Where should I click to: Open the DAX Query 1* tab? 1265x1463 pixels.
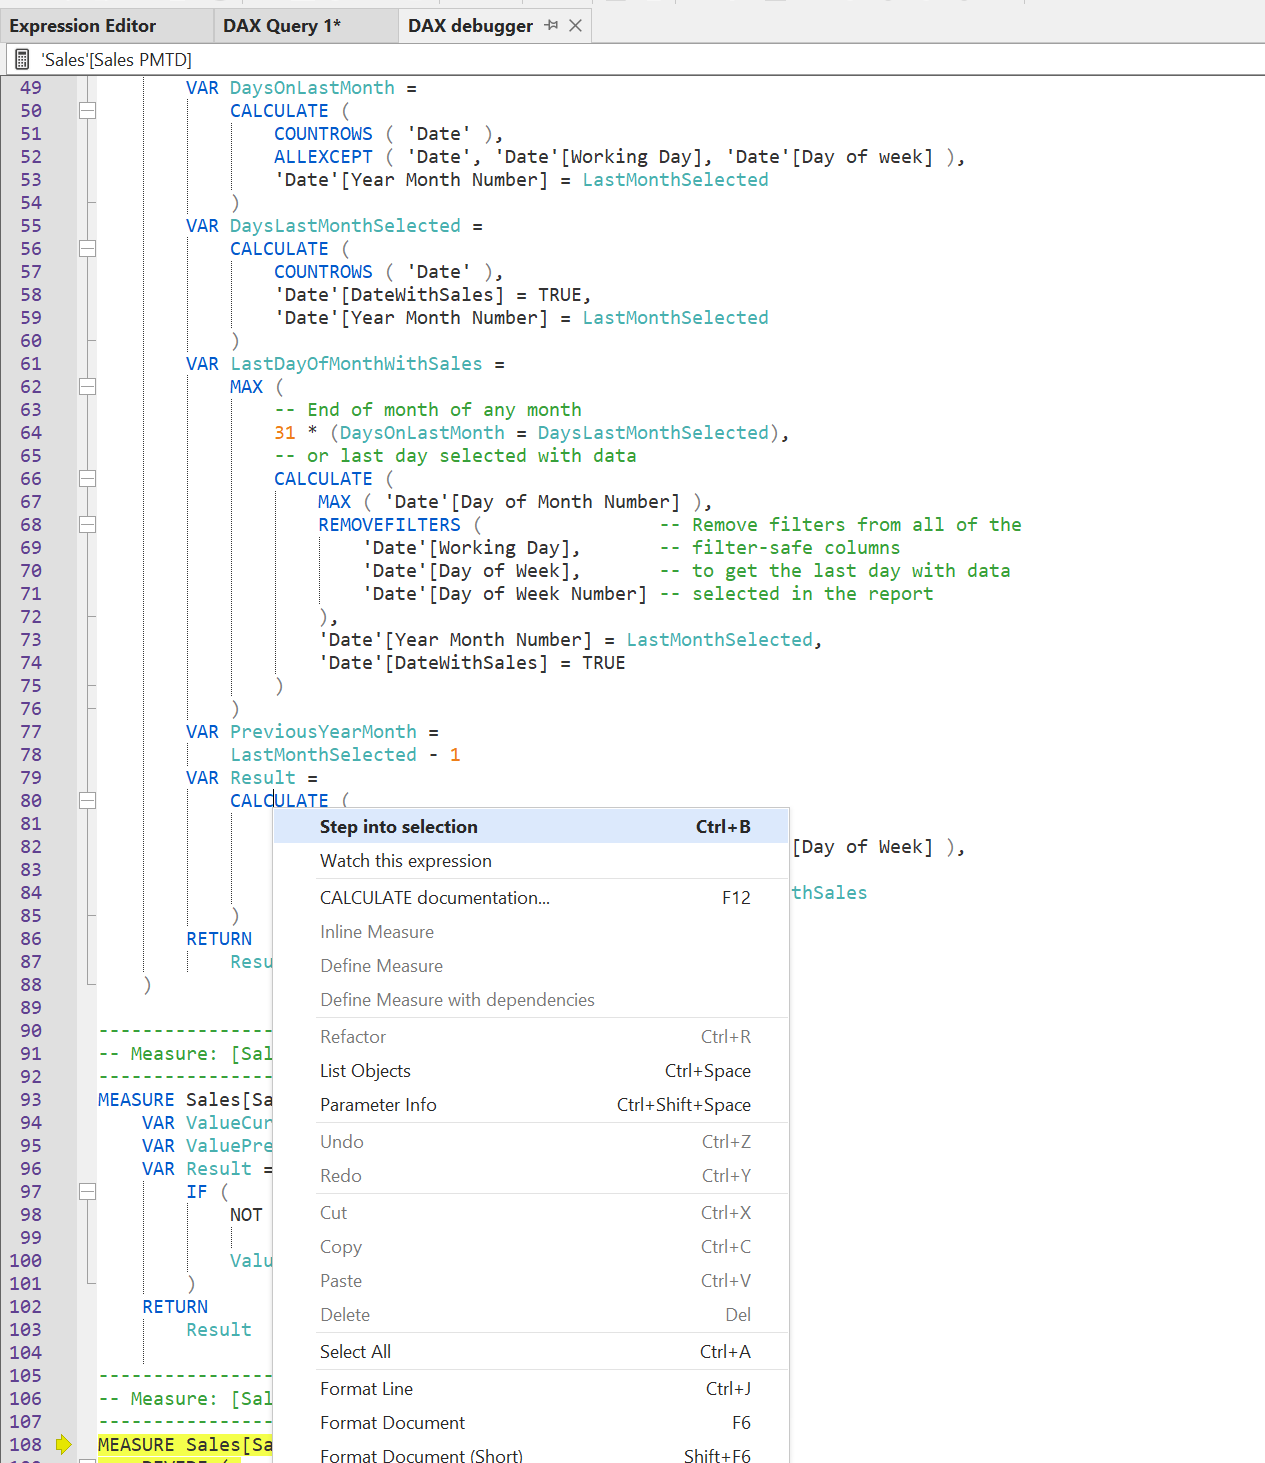(x=282, y=26)
